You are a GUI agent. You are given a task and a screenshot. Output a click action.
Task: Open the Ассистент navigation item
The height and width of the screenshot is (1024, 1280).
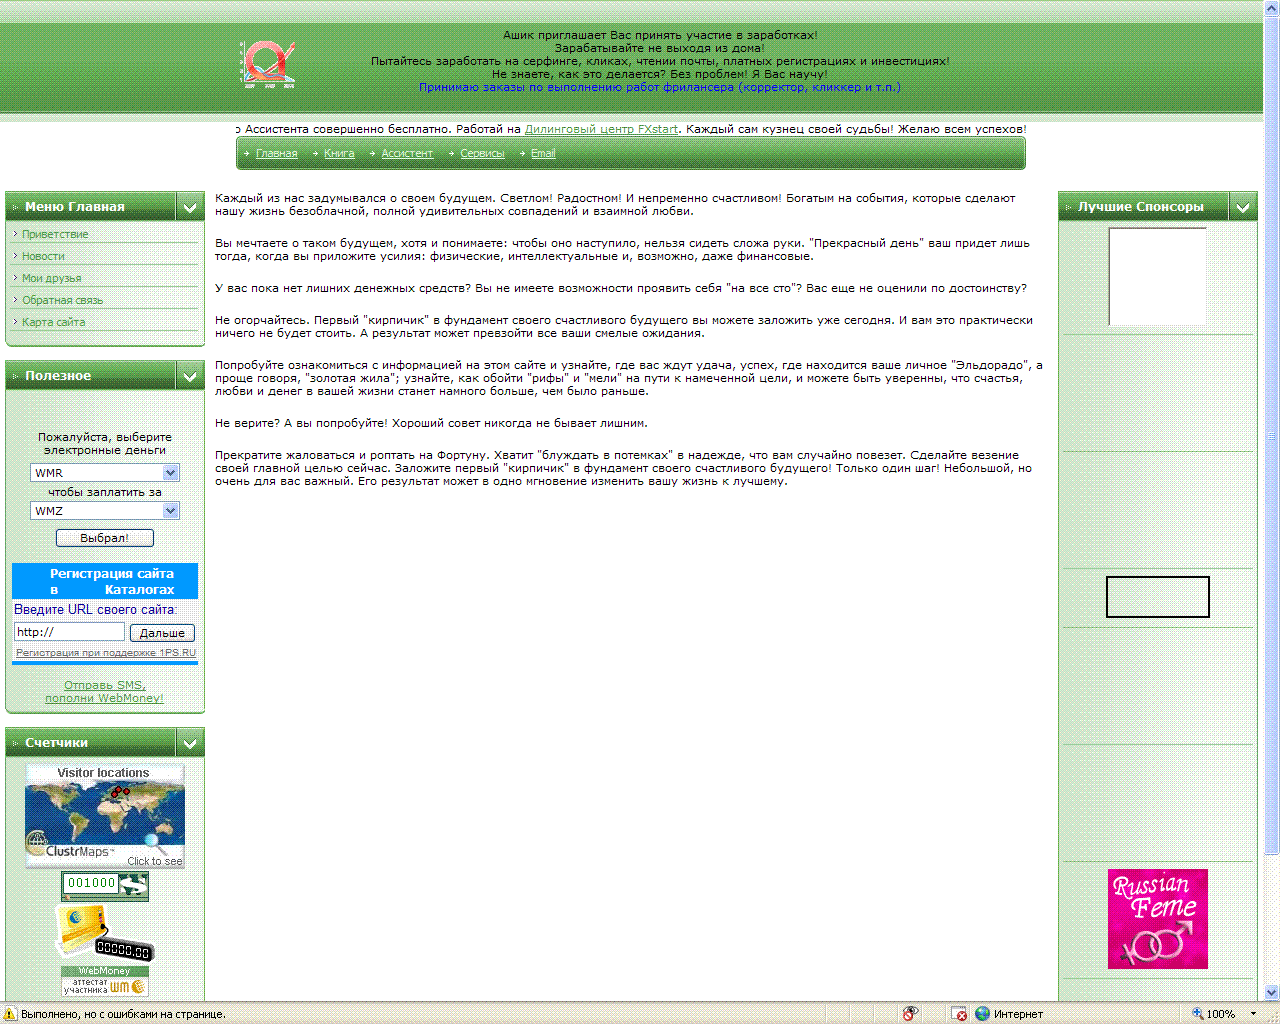pos(407,154)
